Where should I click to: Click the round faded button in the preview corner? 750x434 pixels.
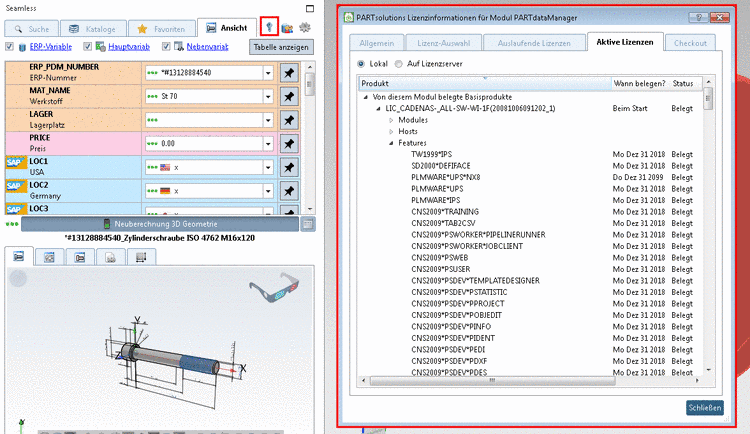point(18,278)
